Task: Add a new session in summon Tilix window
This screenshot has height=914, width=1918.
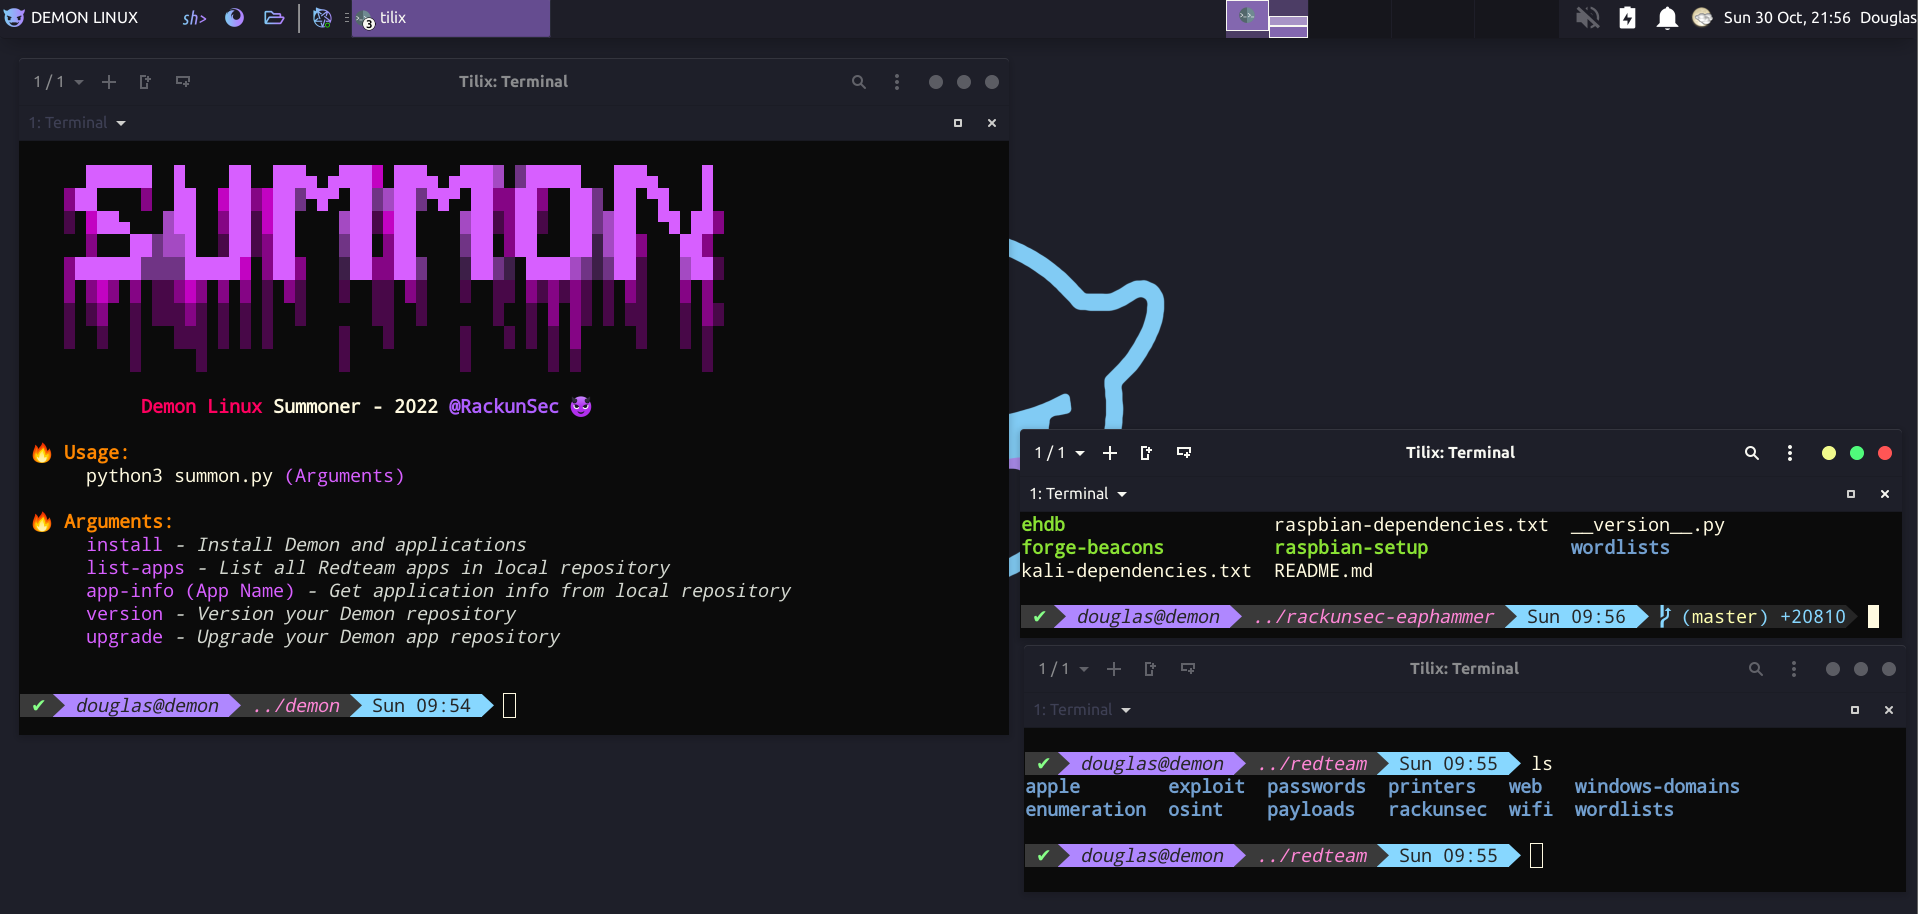Action: click(x=109, y=82)
